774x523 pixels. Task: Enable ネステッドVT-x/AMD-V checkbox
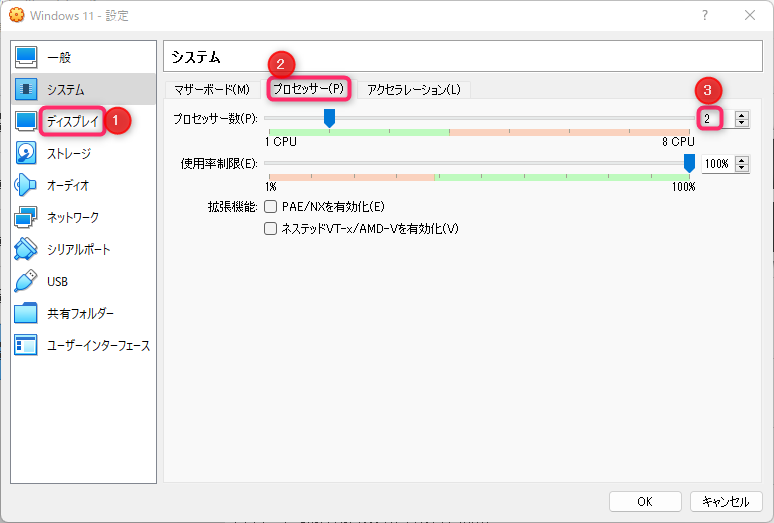(x=271, y=229)
